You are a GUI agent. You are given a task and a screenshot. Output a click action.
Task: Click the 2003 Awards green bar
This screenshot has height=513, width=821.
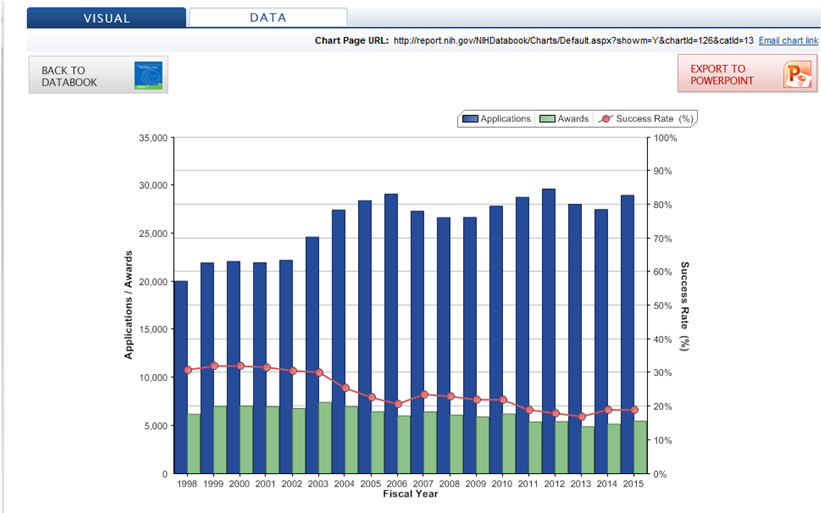click(x=325, y=438)
